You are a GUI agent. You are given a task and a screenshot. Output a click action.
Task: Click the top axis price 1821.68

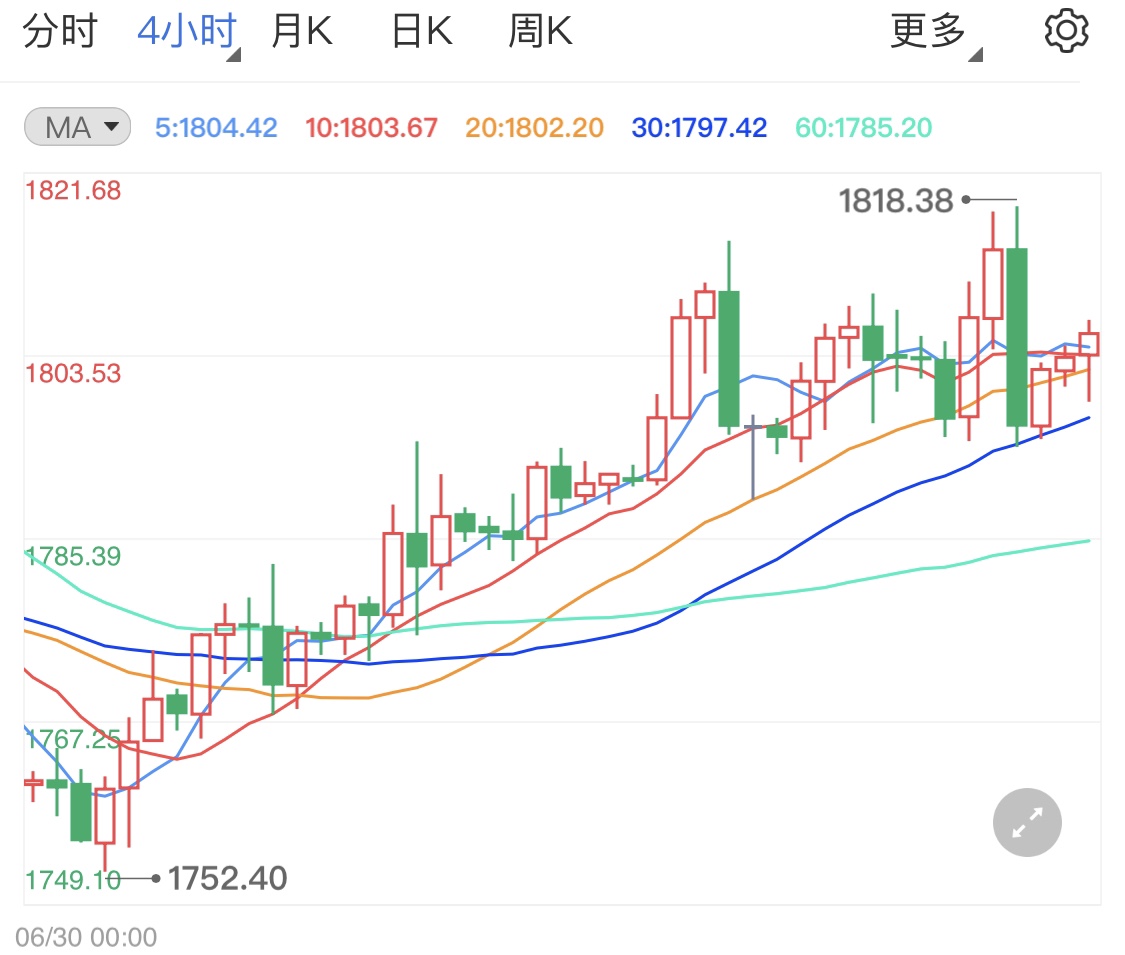tap(73, 191)
